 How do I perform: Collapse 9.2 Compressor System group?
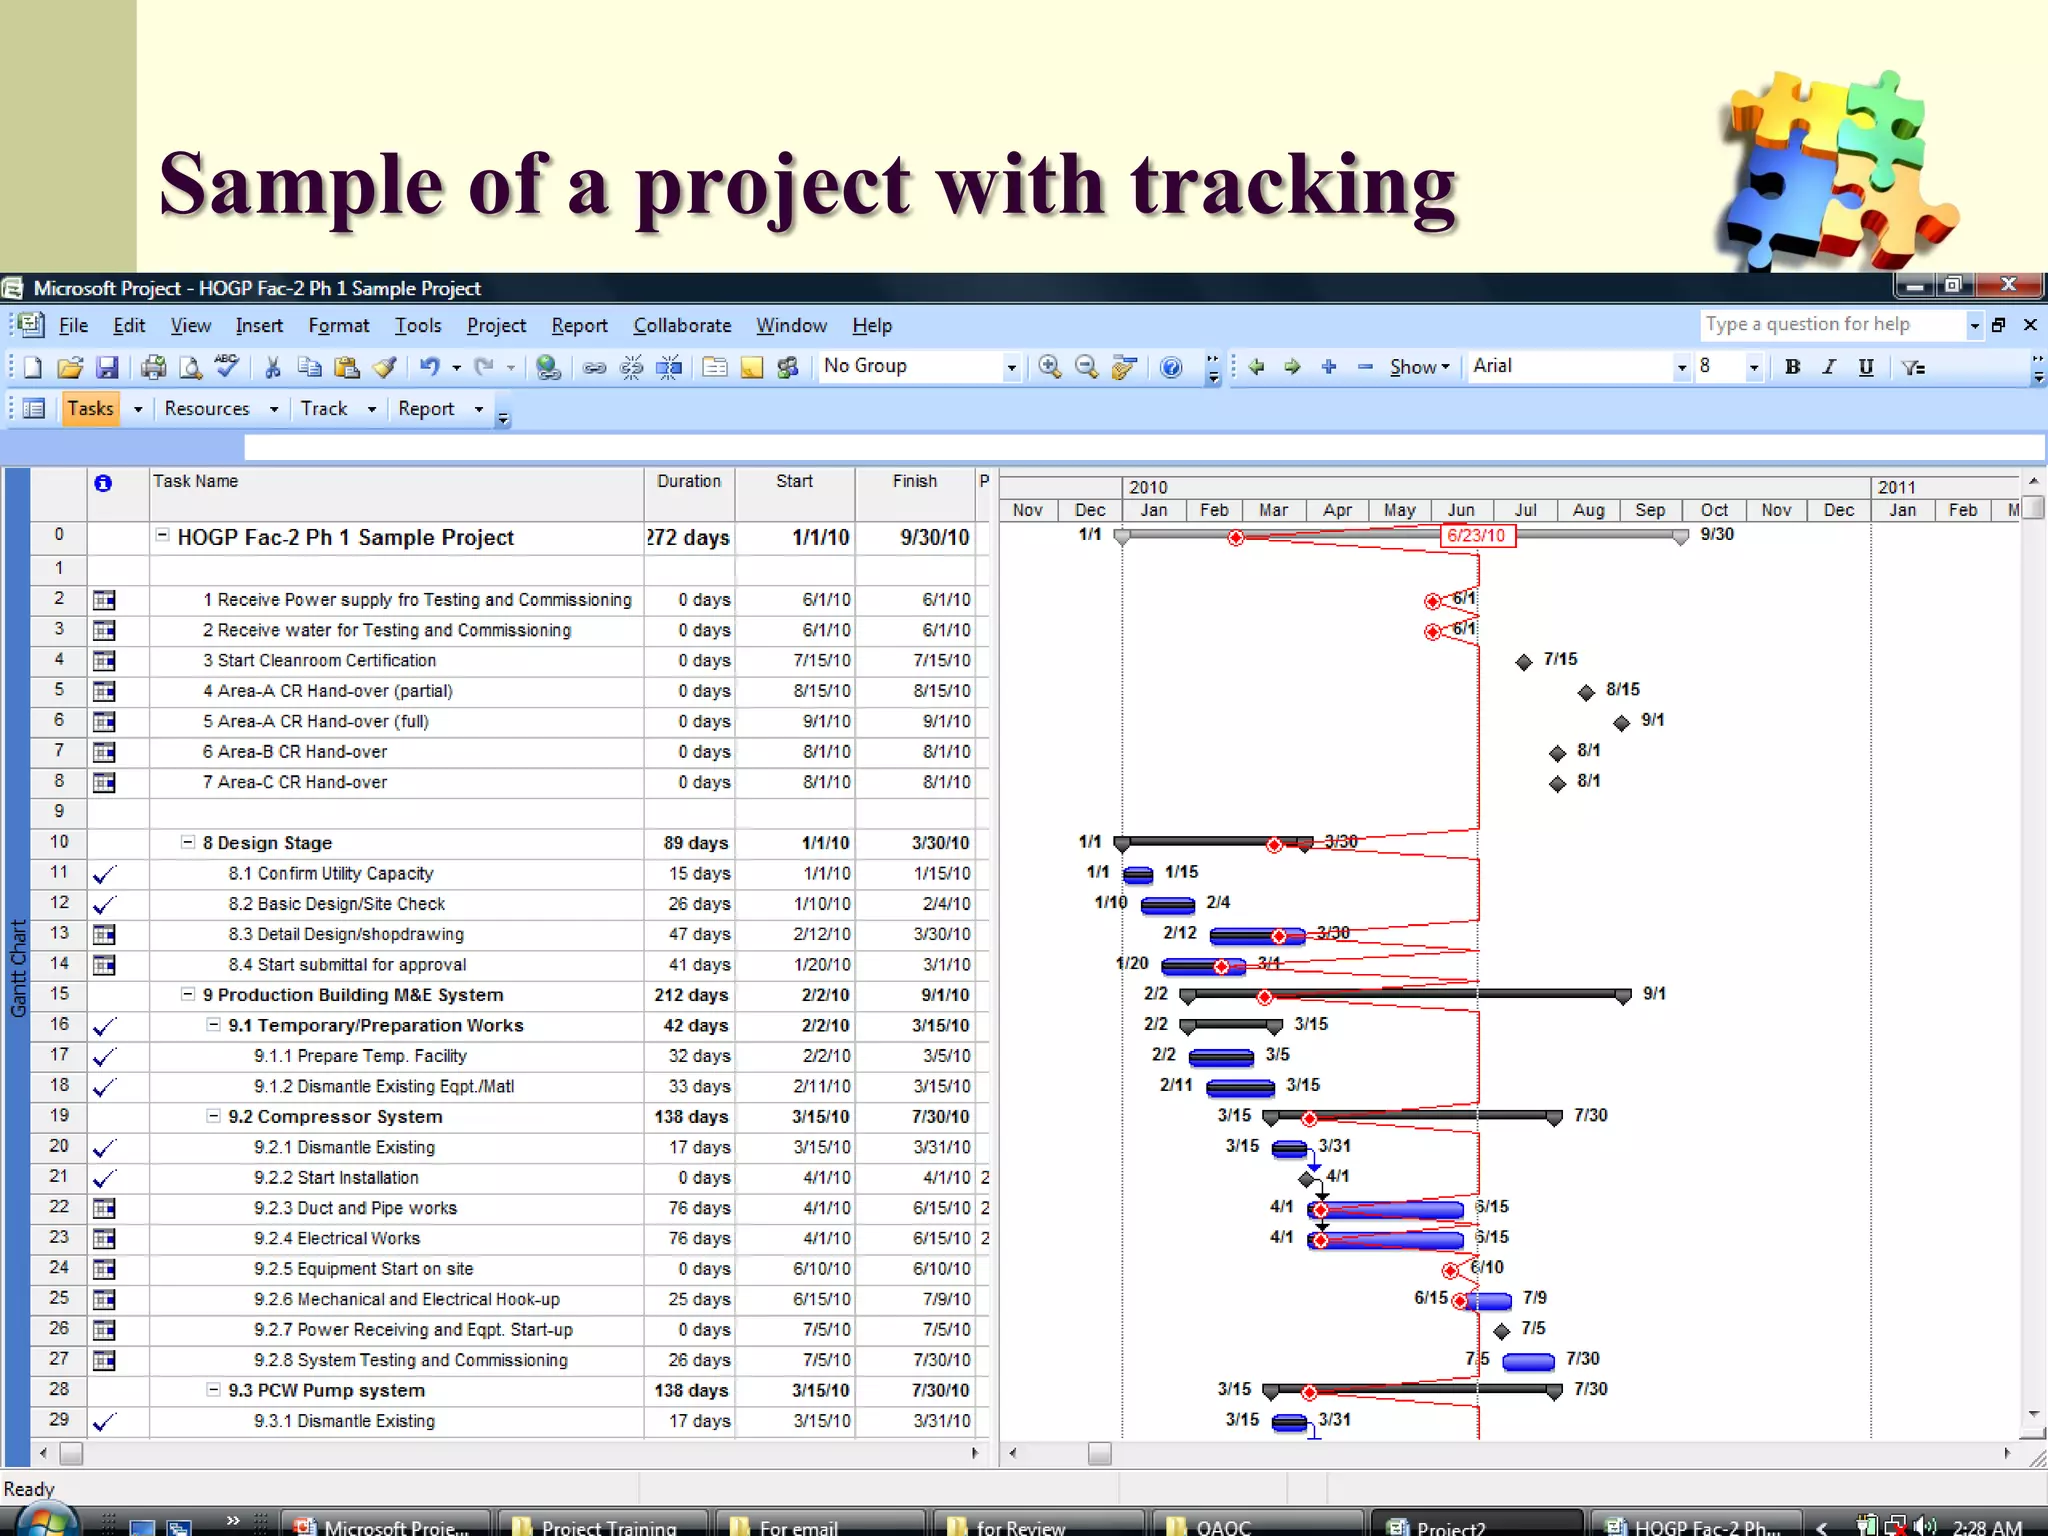[213, 1116]
